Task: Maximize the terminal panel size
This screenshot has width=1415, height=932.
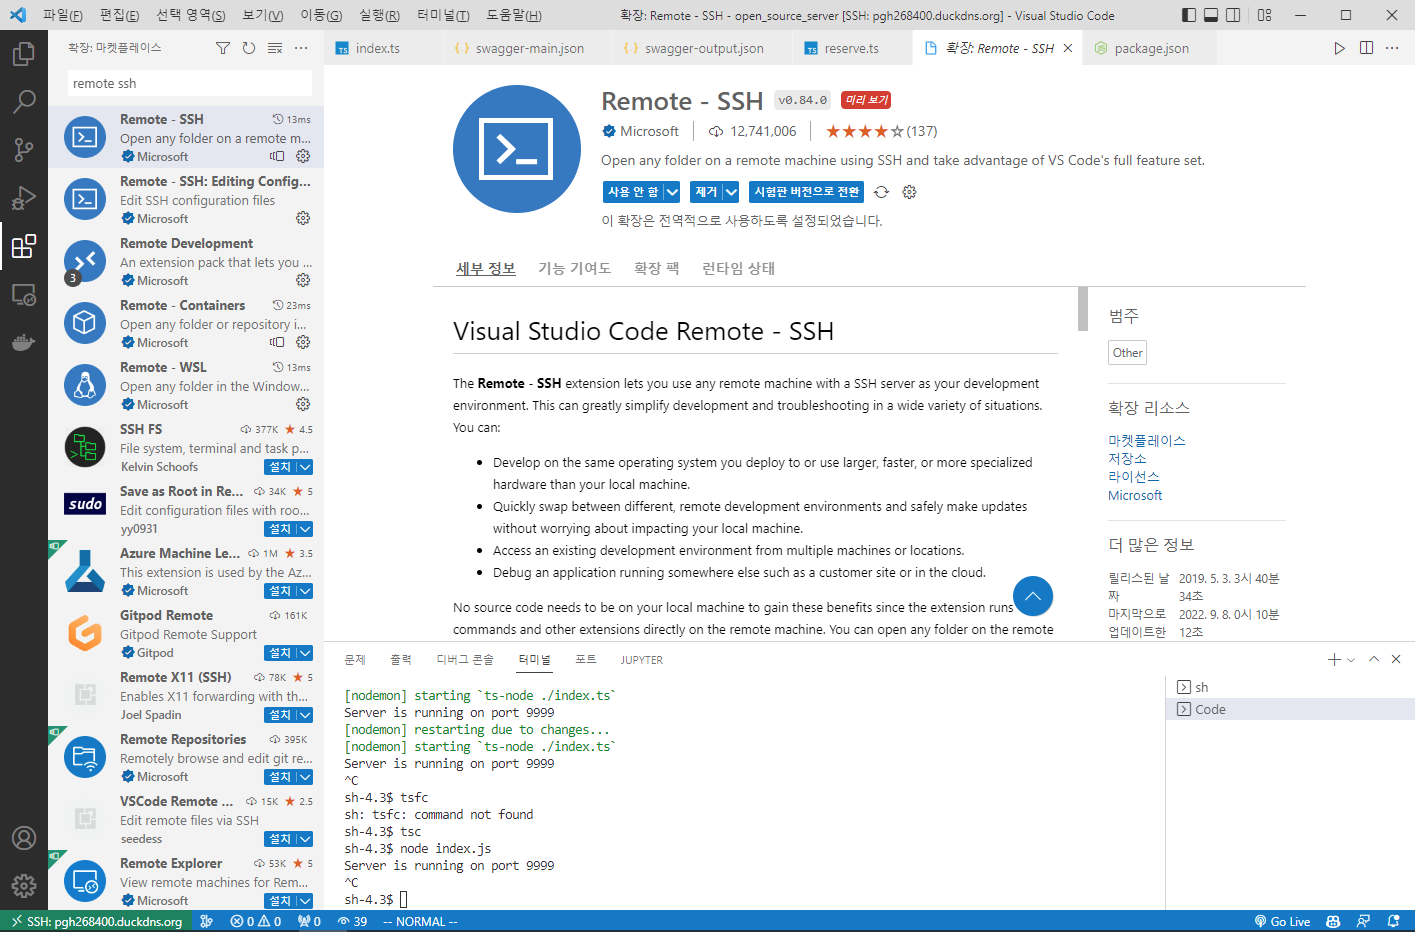Action: click(x=1374, y=659)
